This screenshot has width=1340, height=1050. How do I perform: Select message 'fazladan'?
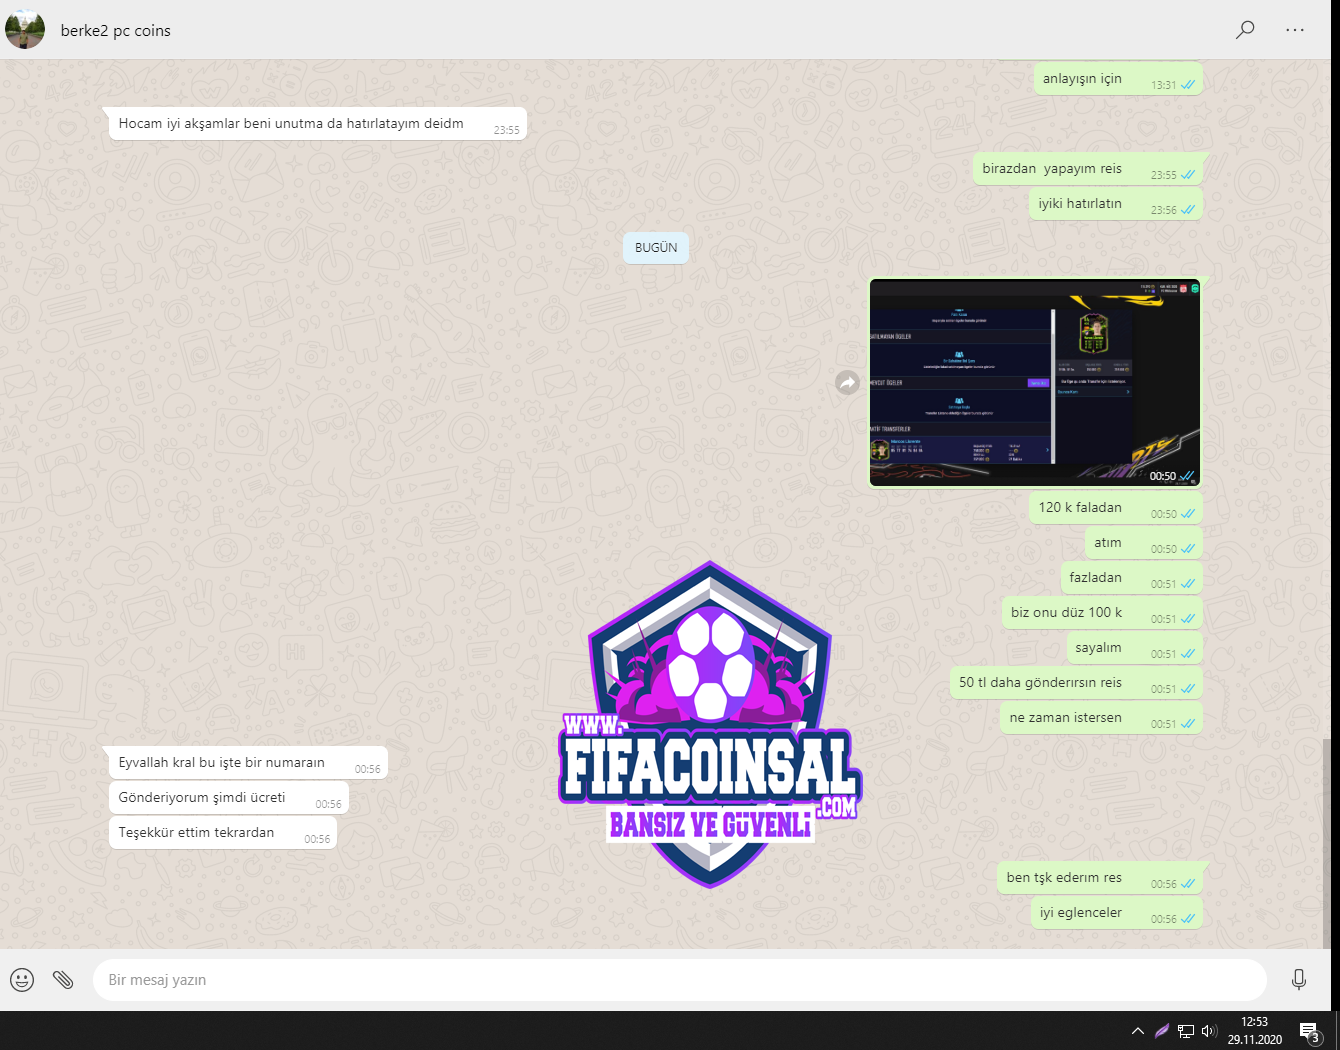pos(1131,578)
